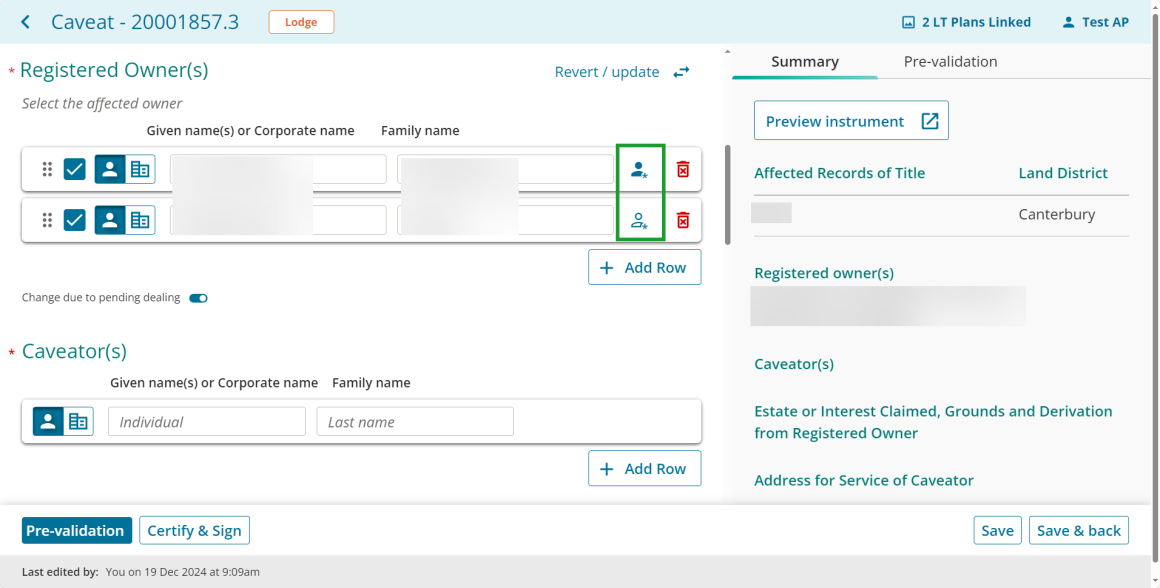Screen dimensions: 1160x588
Task: Select corporate type icon in Caveator row
Action: click(78, 422)
